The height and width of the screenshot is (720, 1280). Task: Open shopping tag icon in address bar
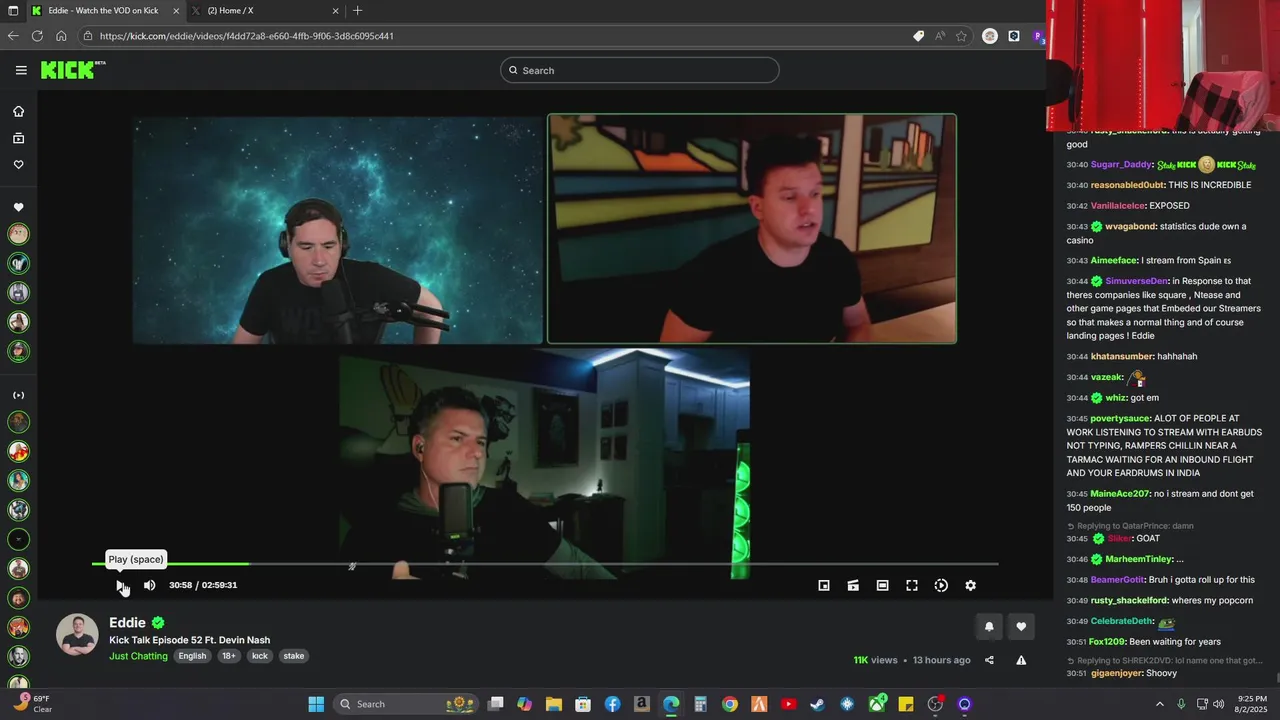pos(918,36)
